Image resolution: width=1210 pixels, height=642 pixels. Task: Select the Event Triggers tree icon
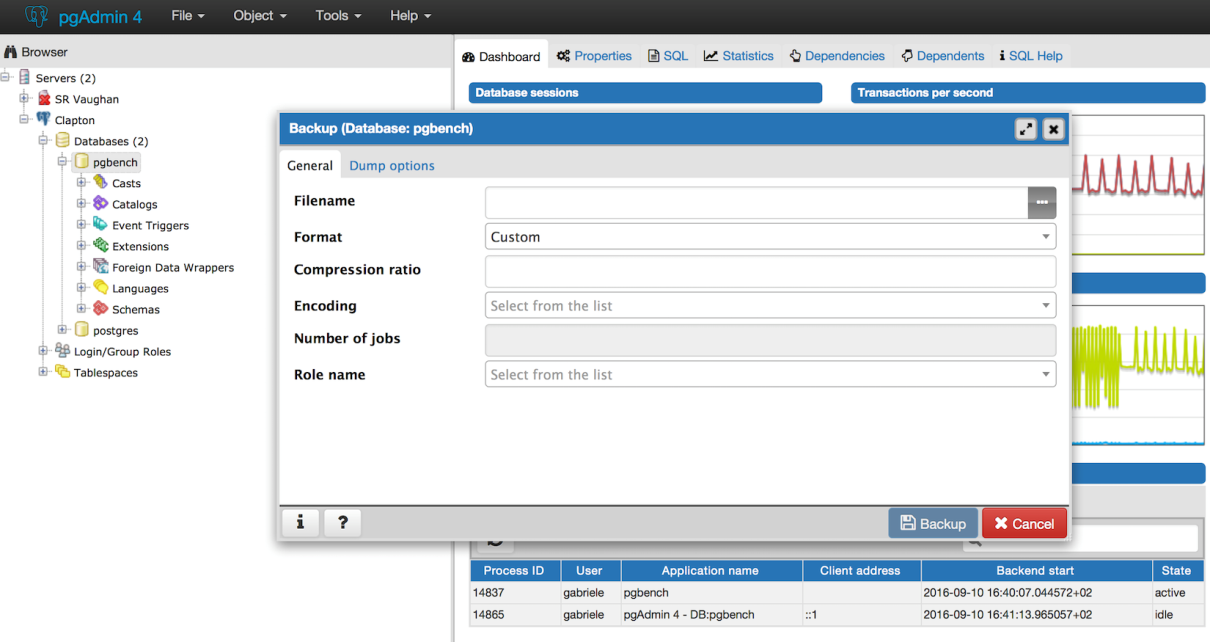tap(100, 225)
